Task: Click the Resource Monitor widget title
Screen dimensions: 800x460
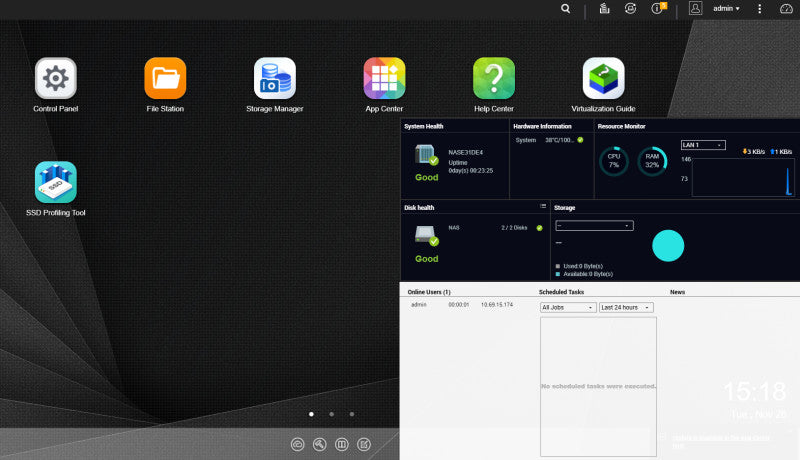Action: (x=621, y=126)
